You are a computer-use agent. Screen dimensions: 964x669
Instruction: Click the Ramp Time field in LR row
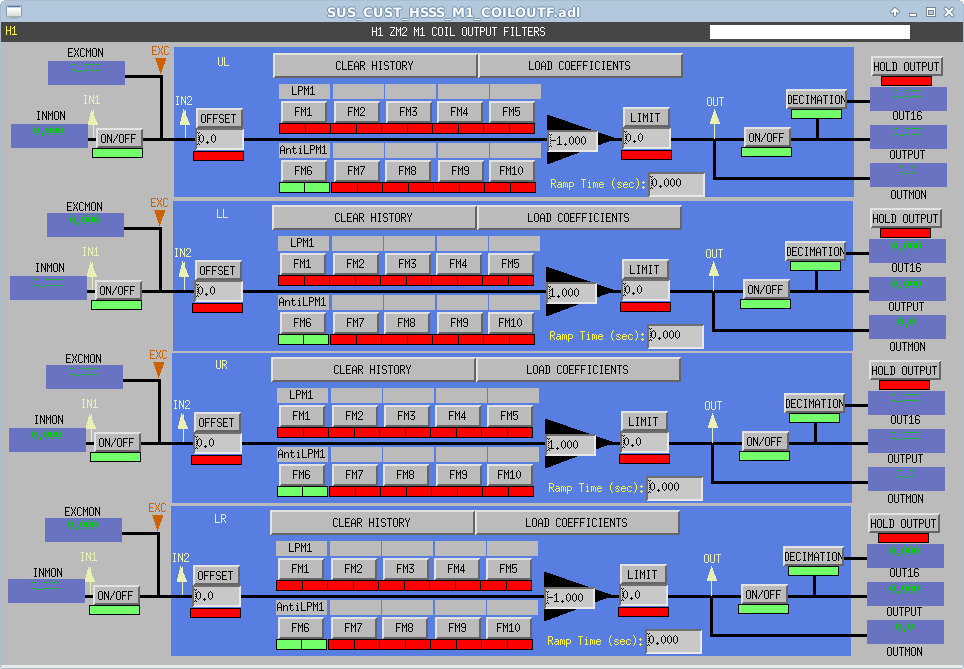coord(673,640)
